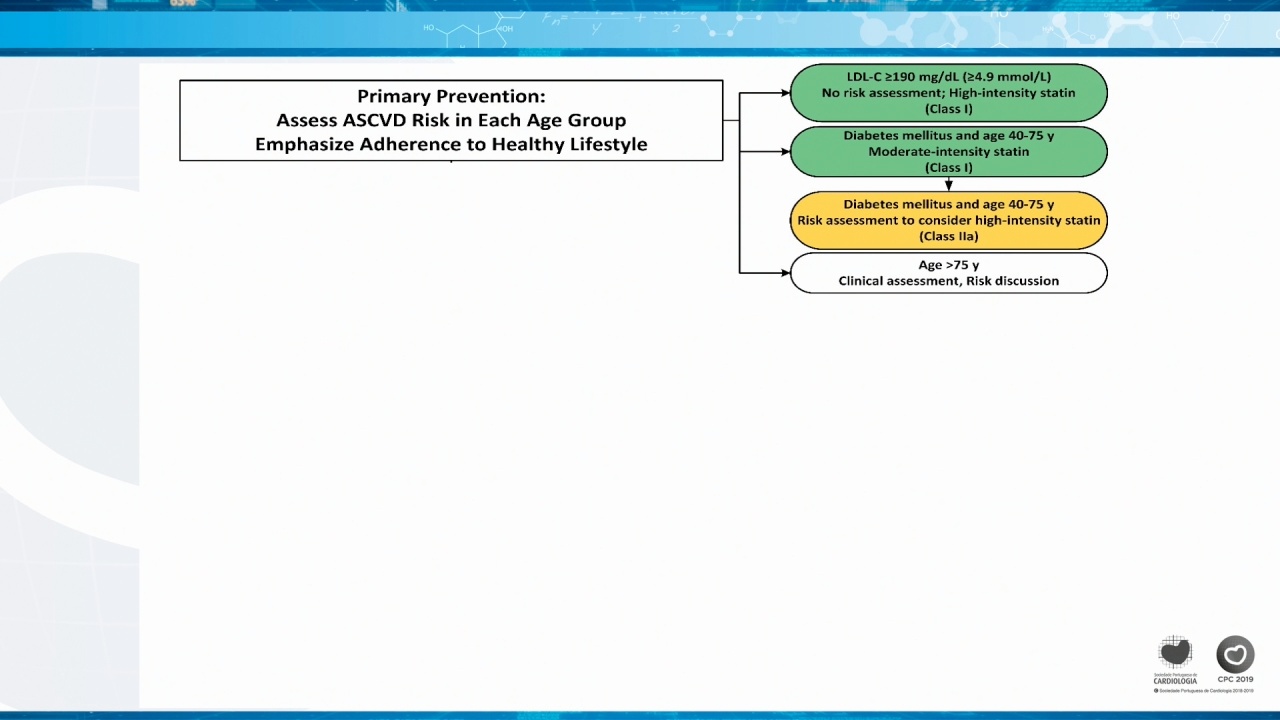Select the LDL-C ≥190 mg/dL green box
This screenshot has height=720, width=1280.
[948, 93]
